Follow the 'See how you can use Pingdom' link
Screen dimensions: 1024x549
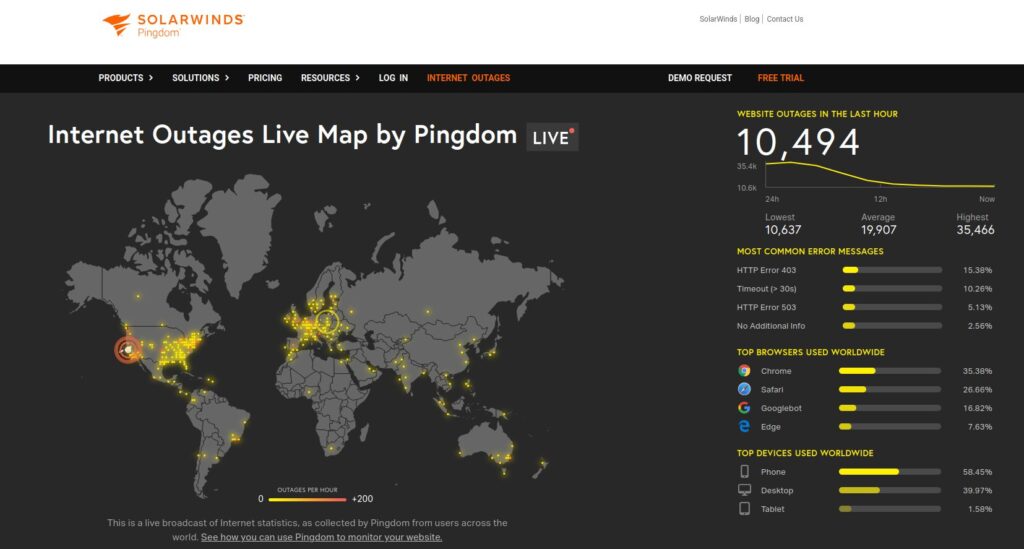tap(321, 537)
